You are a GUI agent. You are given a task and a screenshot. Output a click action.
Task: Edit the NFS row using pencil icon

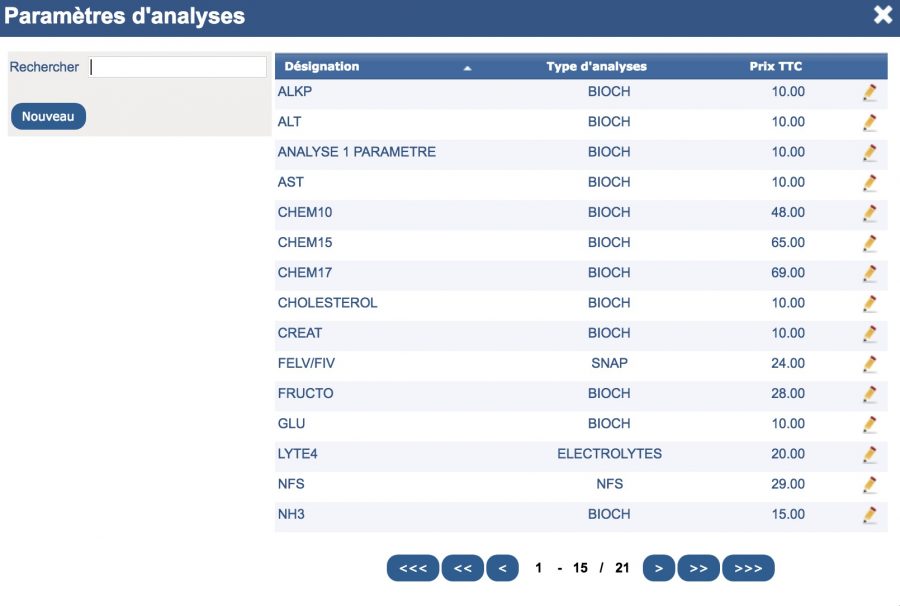(870, 485)
